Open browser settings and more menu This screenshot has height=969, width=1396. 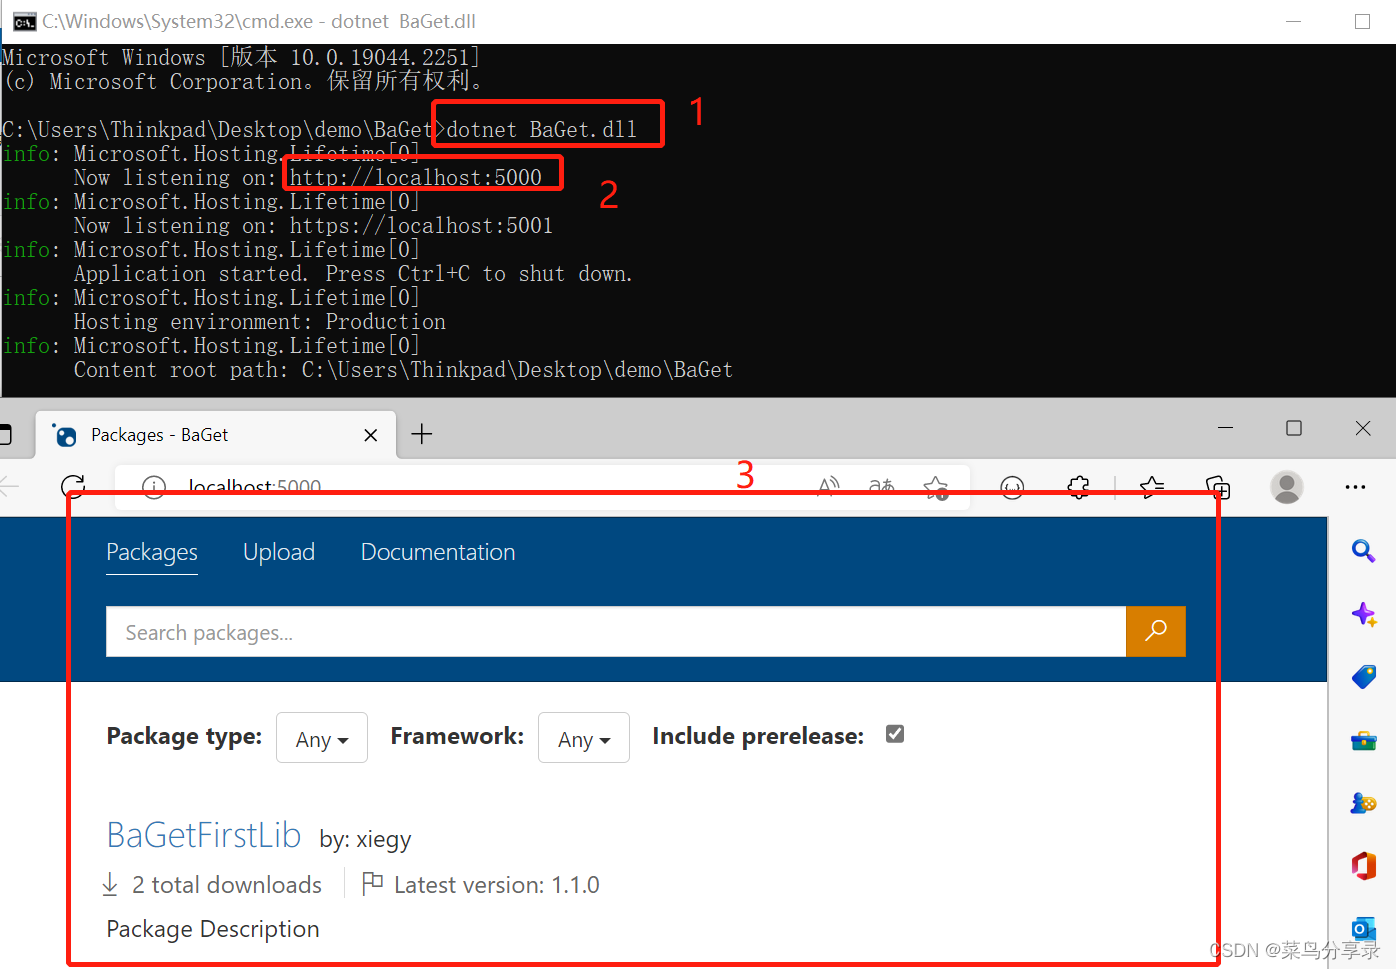pyautogui.click(x=1355, y=487)
